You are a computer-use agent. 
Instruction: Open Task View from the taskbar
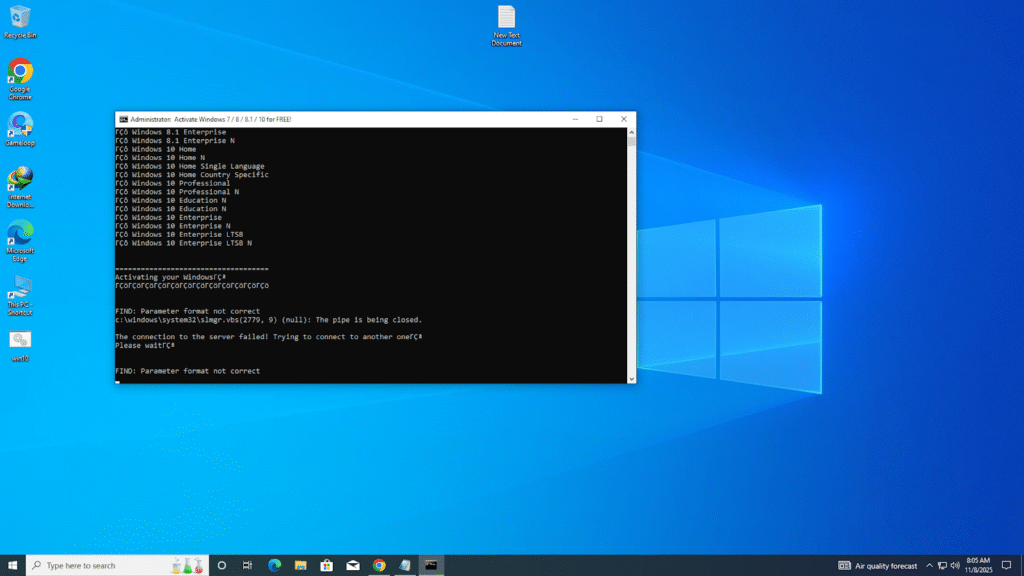(247, 565)
